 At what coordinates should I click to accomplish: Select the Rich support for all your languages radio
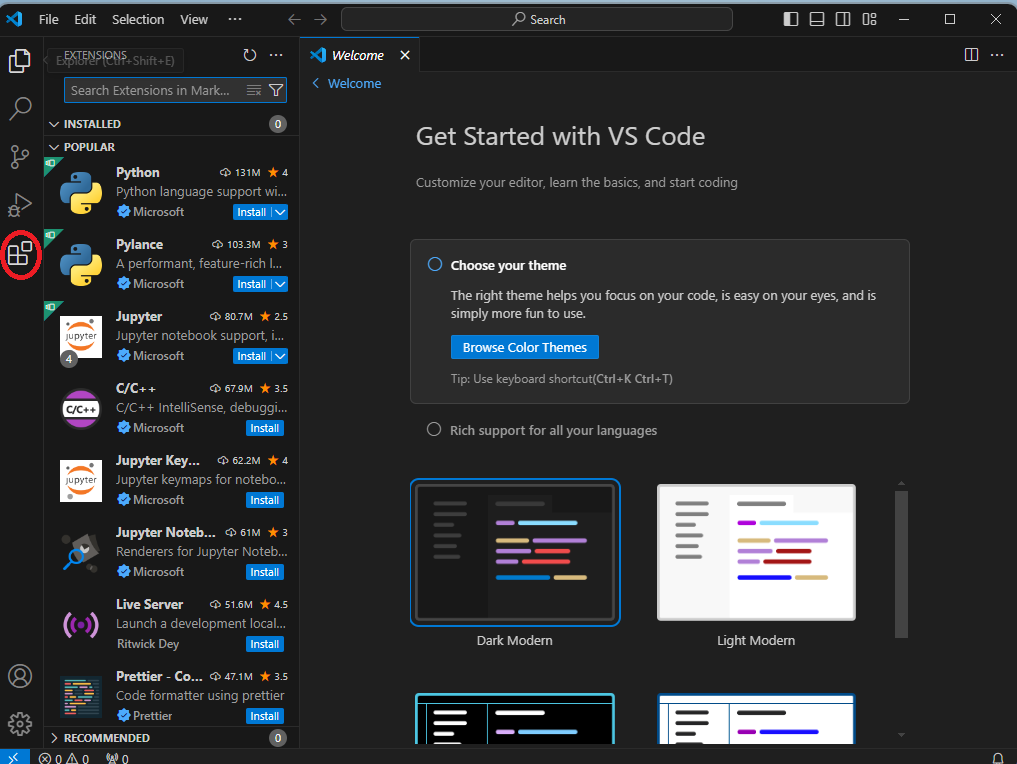[x=434, y=429]
